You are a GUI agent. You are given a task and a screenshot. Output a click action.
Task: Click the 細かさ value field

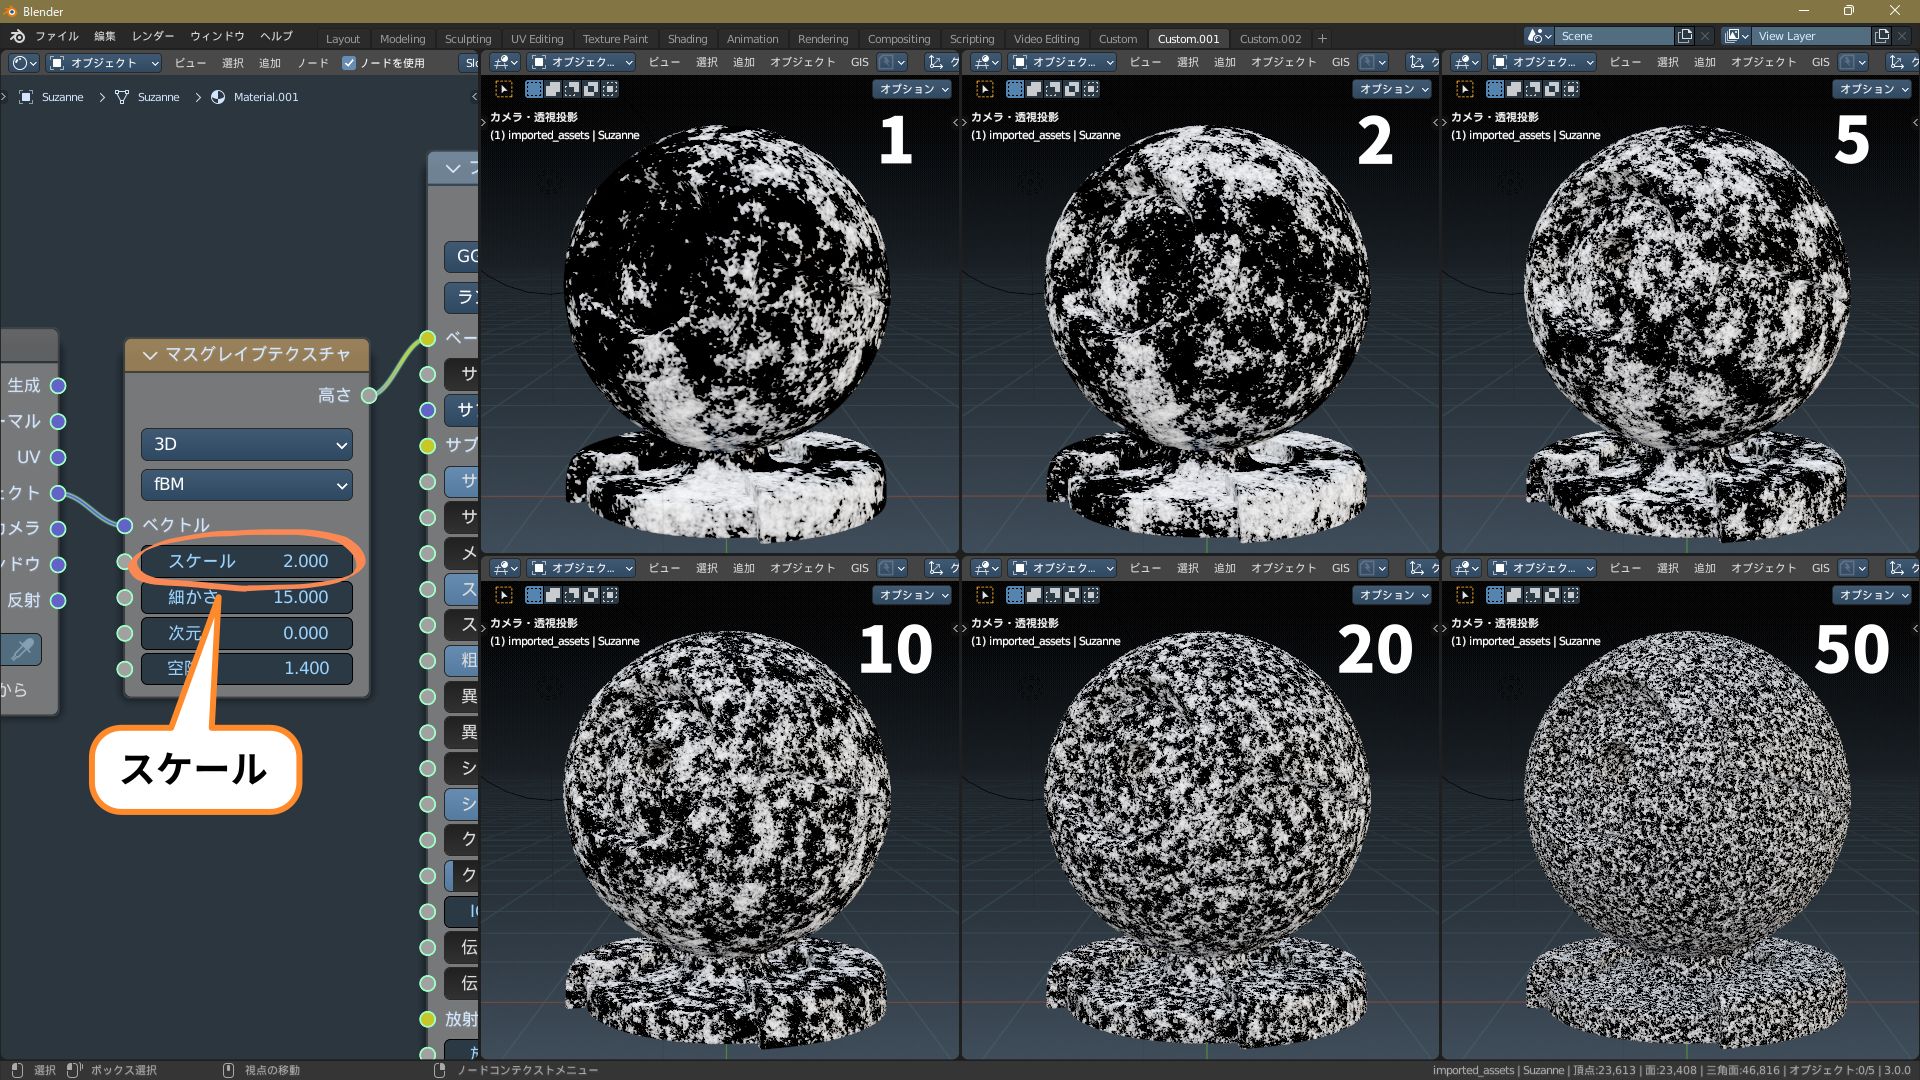(247, 598)
